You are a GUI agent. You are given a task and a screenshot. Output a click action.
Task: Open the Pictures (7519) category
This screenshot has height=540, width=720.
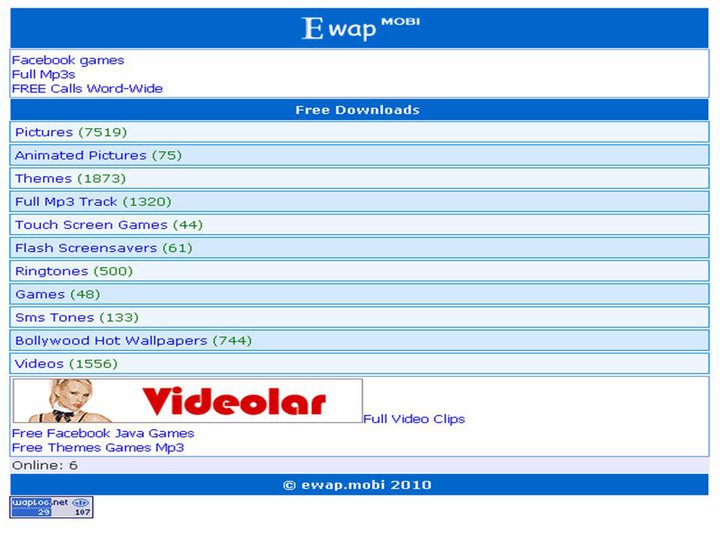[360, 132]
